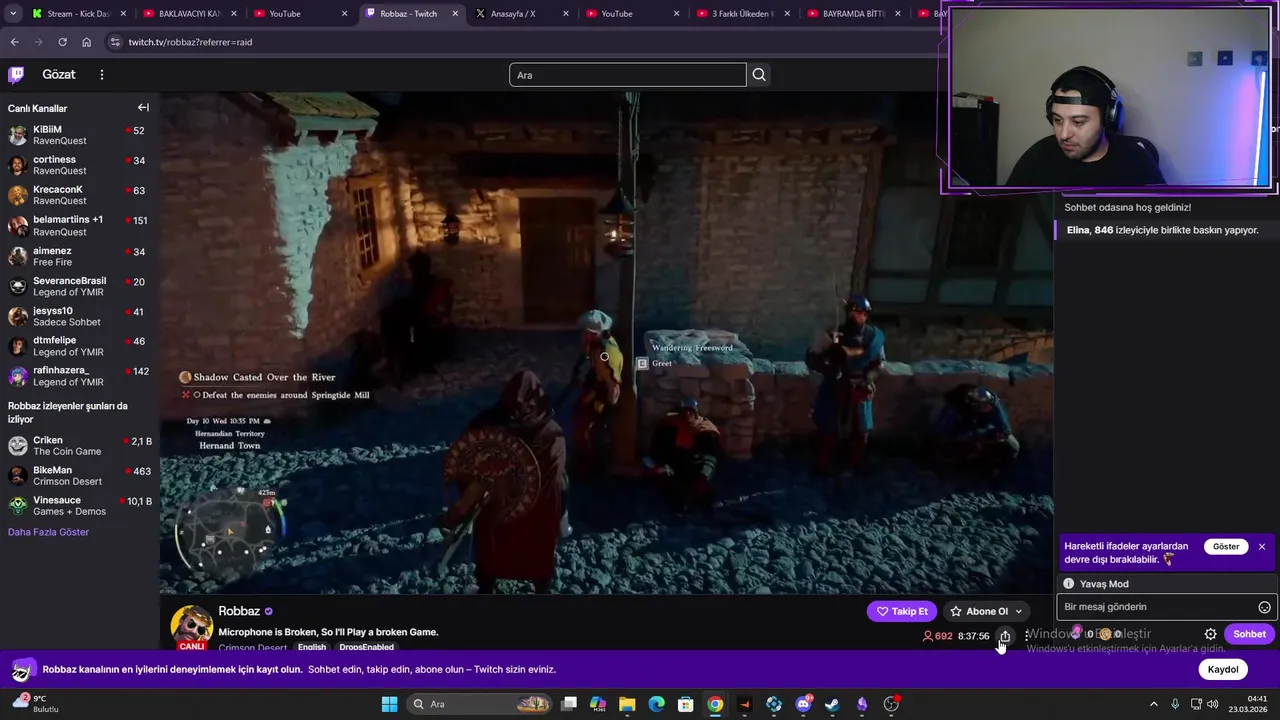Viewport: 1280px width, 720px height.
Task: Select belamartiins +1 channel row
Action: pyautogui.click(x=79, y=225)
